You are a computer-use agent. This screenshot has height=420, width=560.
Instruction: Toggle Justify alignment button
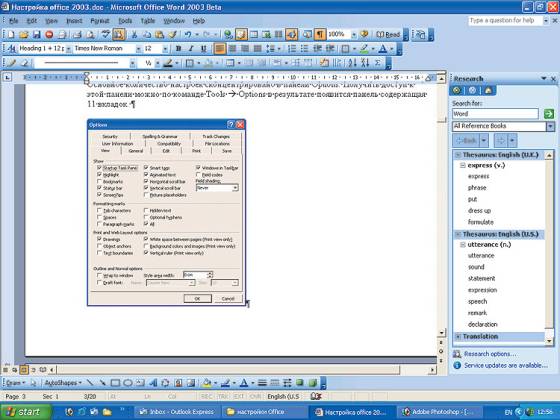[258, 49]
